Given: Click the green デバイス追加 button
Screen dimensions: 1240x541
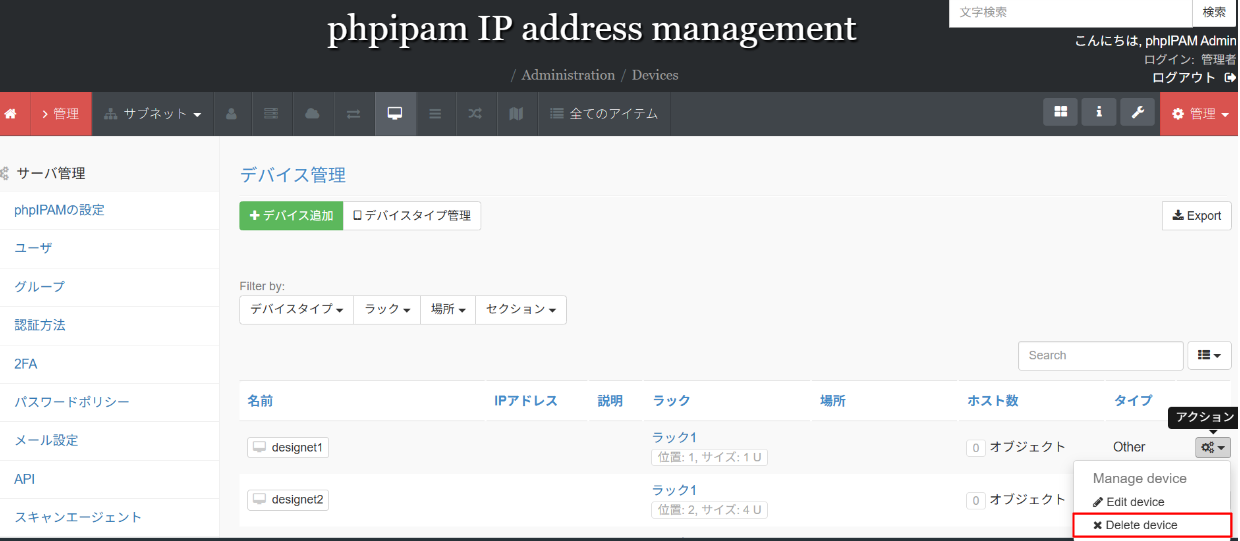Looking at the screenshot, I should pyautogui.click(x=291, y=216).
